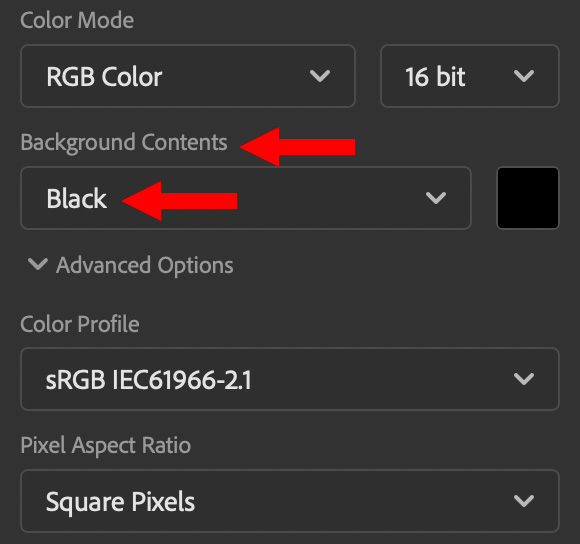
Task: Click the chevron beside Square Pixels
Action: click(524, 501)
